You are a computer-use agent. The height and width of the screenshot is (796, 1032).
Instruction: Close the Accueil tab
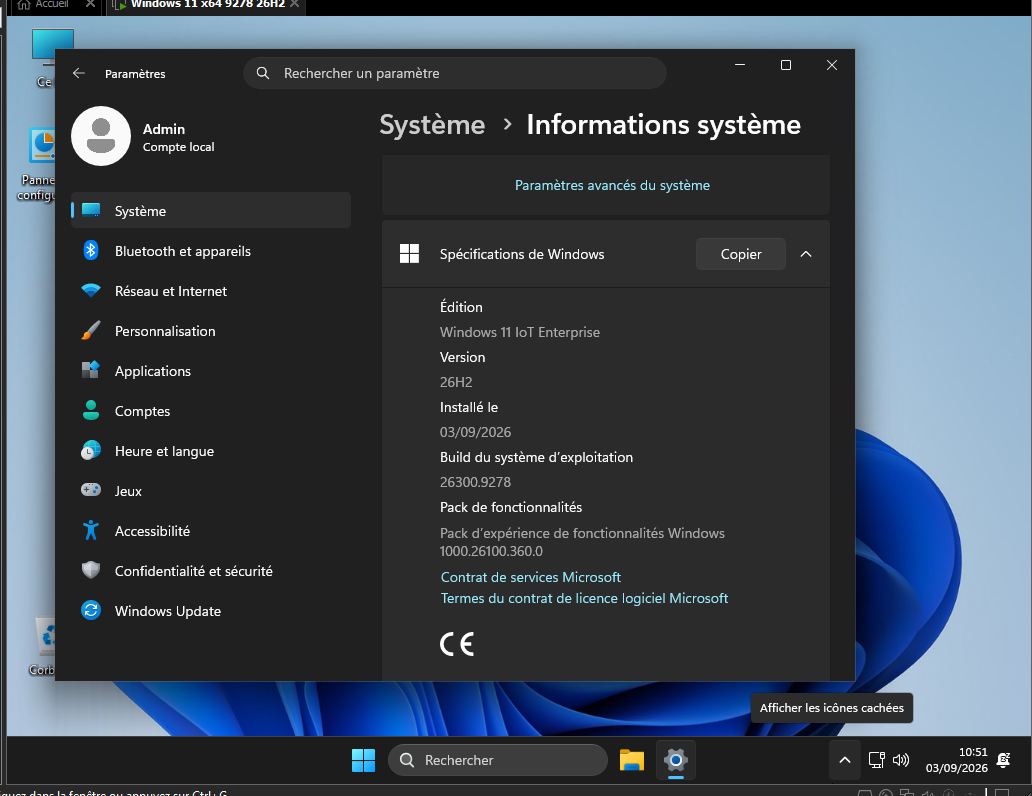tap(91, 4)
